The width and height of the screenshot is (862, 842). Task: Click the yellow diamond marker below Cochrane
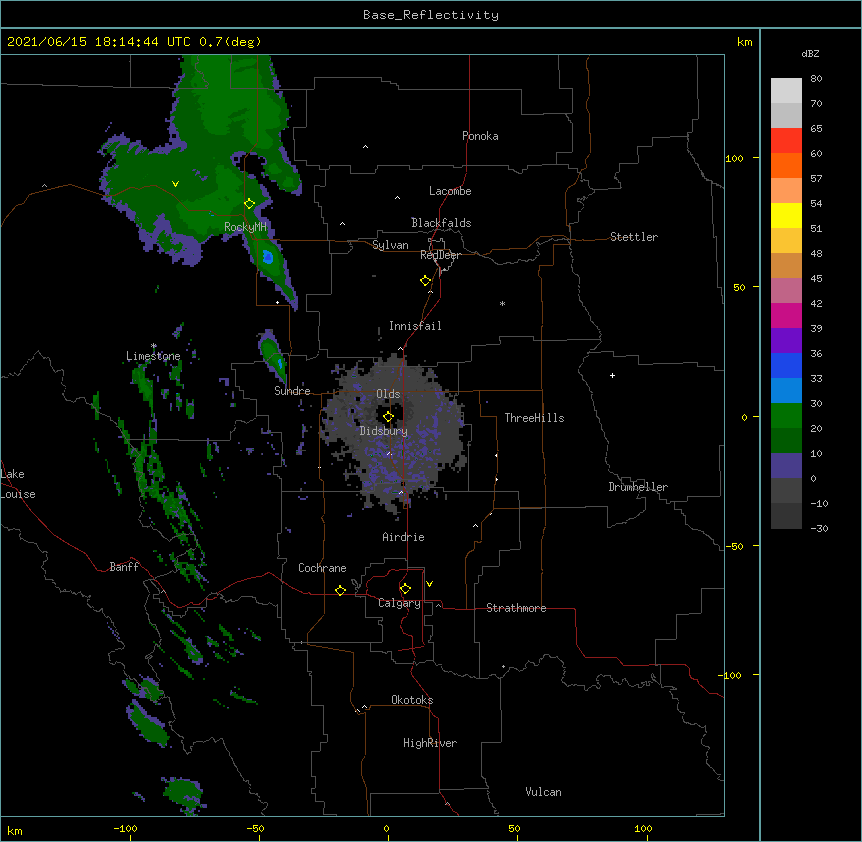[340, 590]
